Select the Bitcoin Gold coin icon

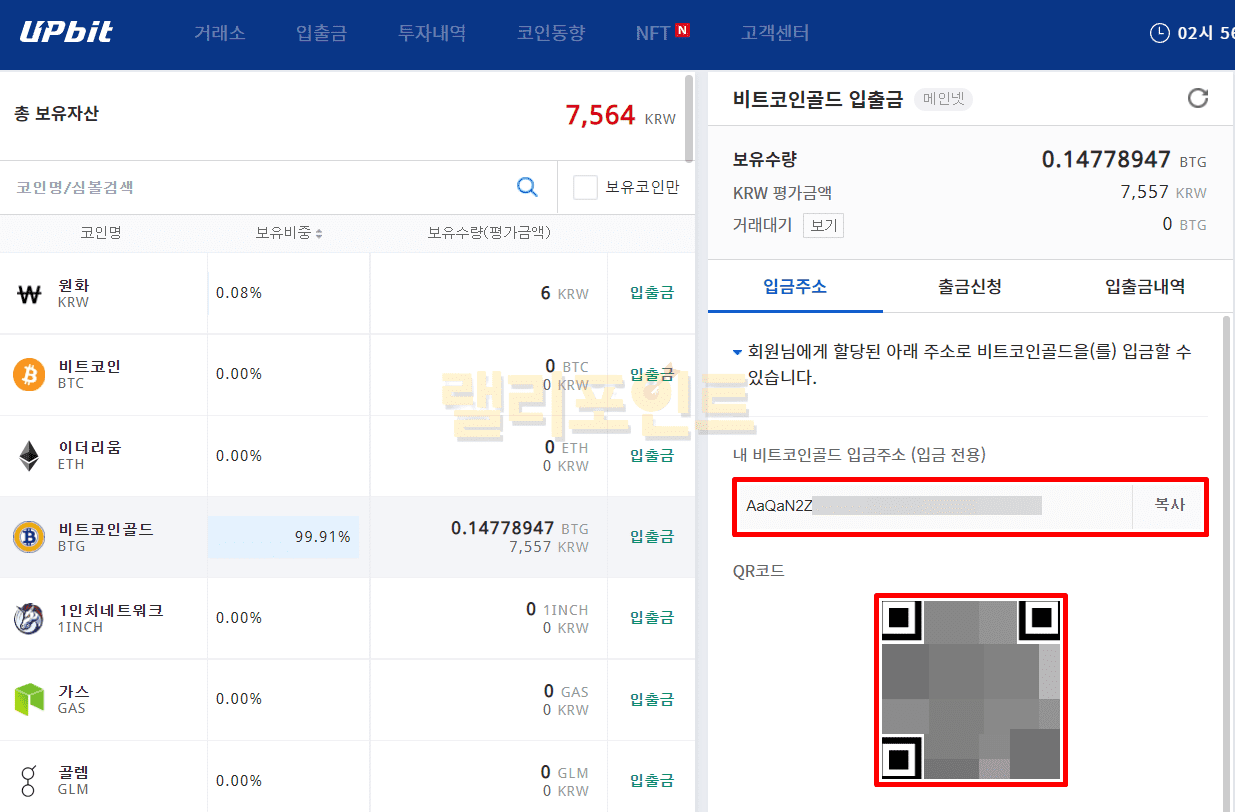click(x=29, y=537)
